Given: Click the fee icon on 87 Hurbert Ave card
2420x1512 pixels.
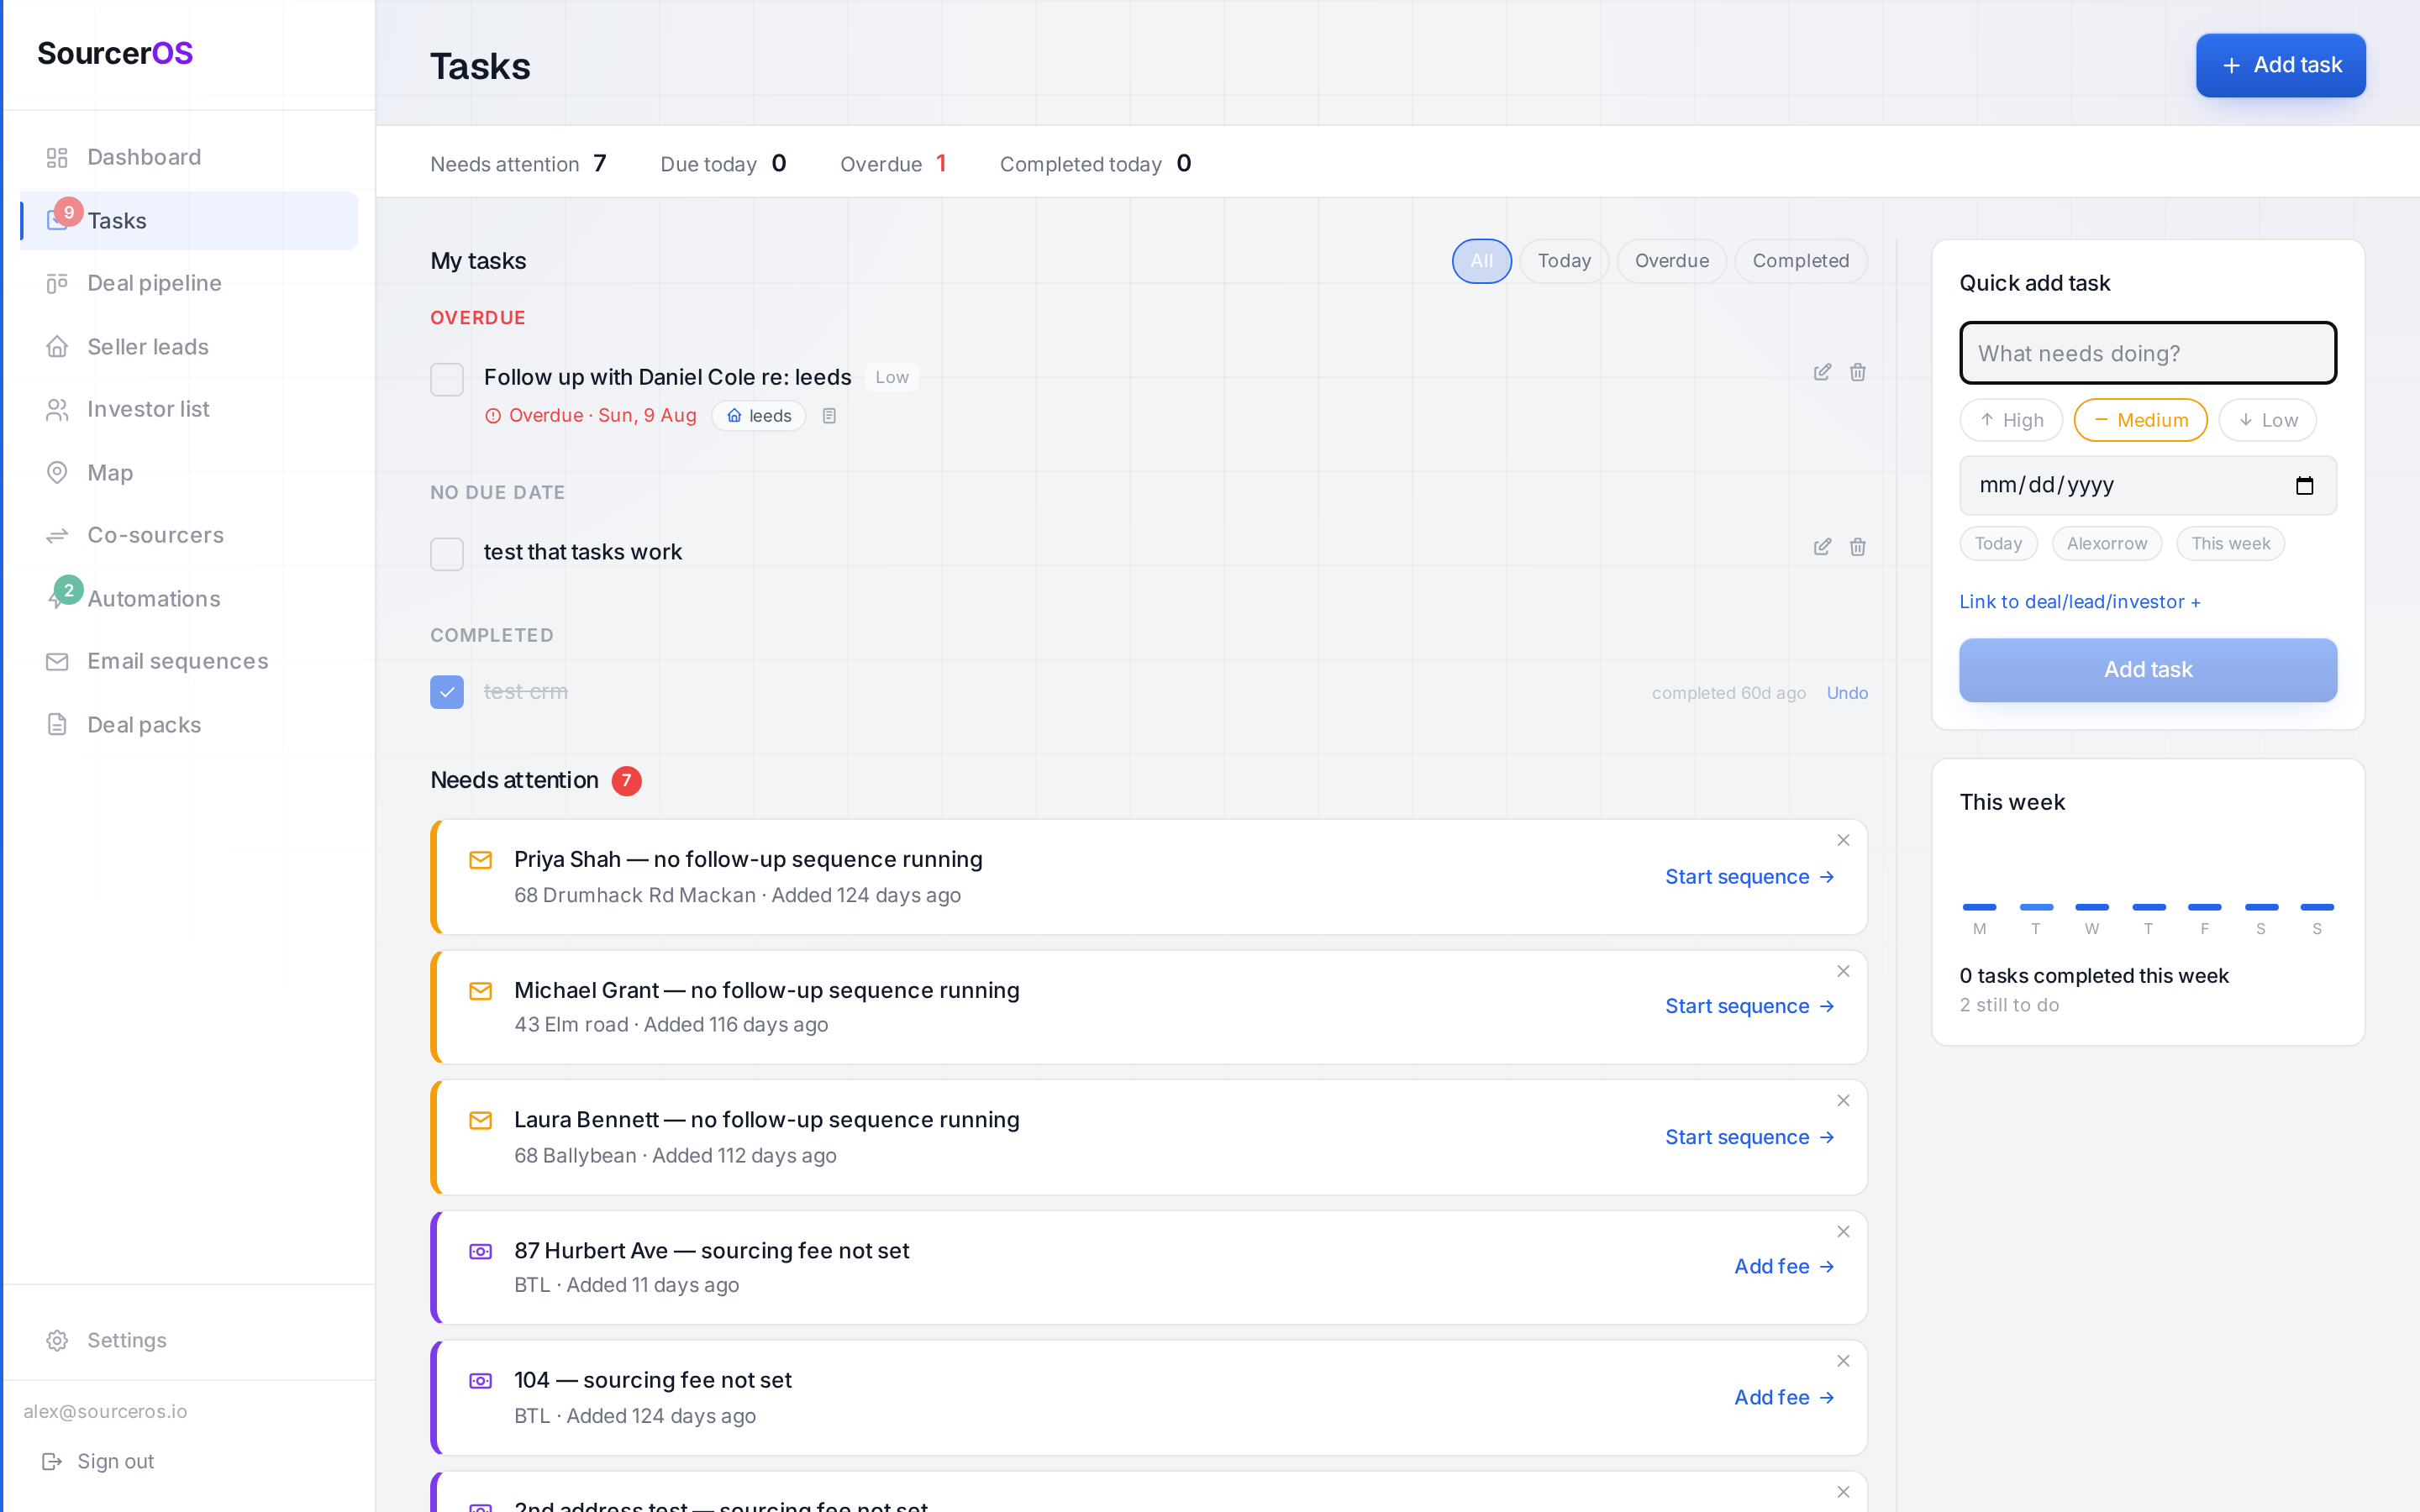Looking at the screenshot, I should (480, 1251).
